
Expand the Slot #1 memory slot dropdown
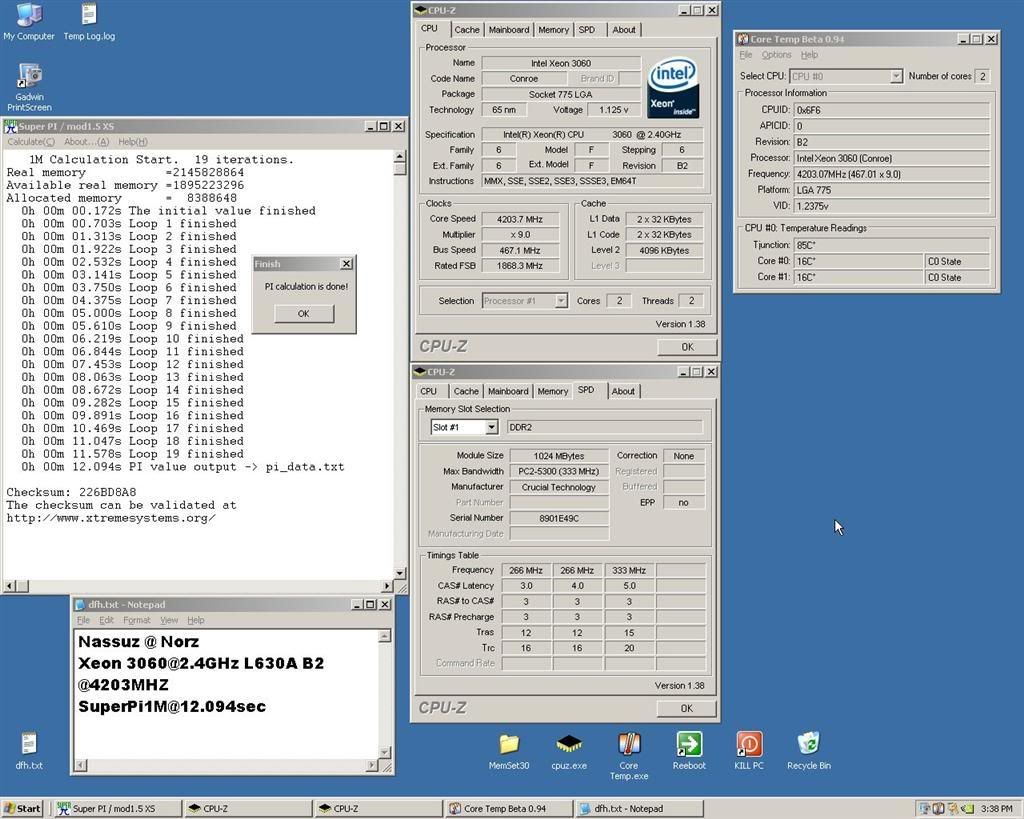coord(491,427)
